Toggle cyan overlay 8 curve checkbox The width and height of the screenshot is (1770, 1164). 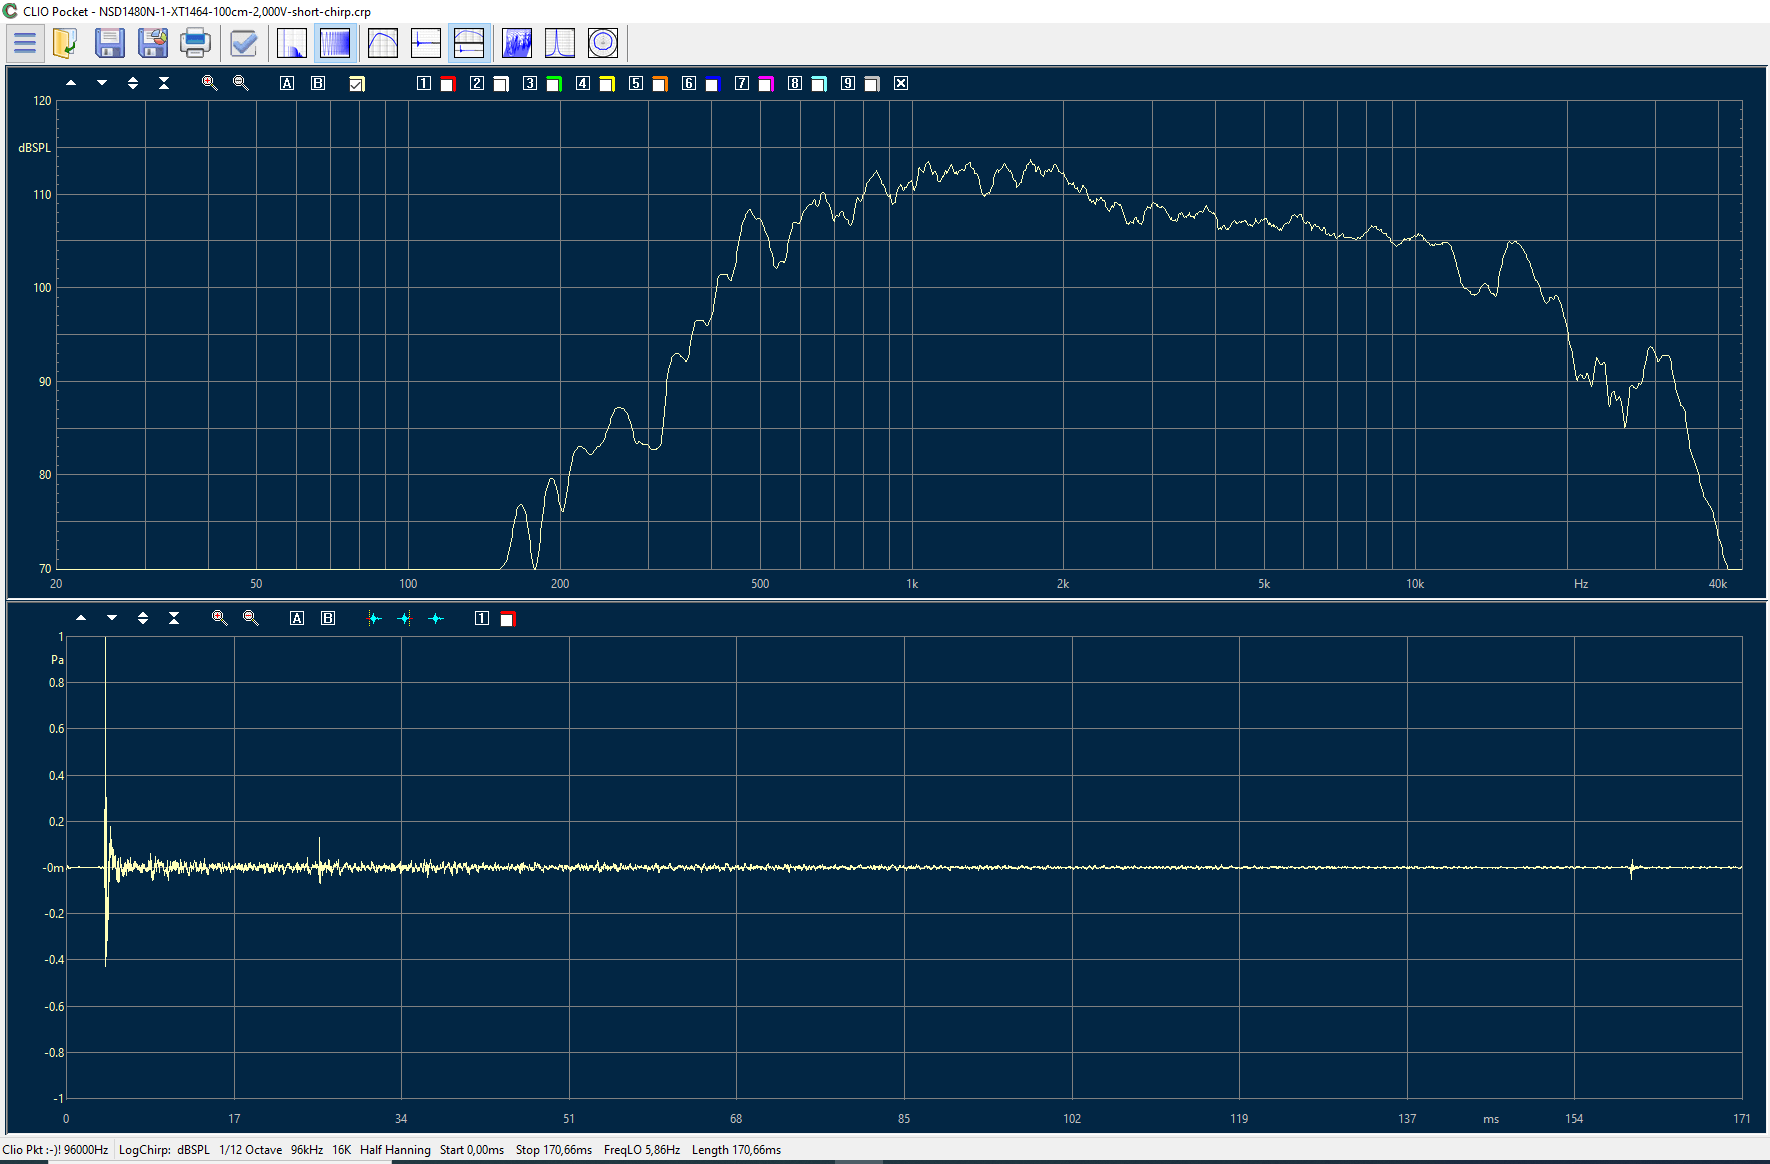[x=819, y=84]
